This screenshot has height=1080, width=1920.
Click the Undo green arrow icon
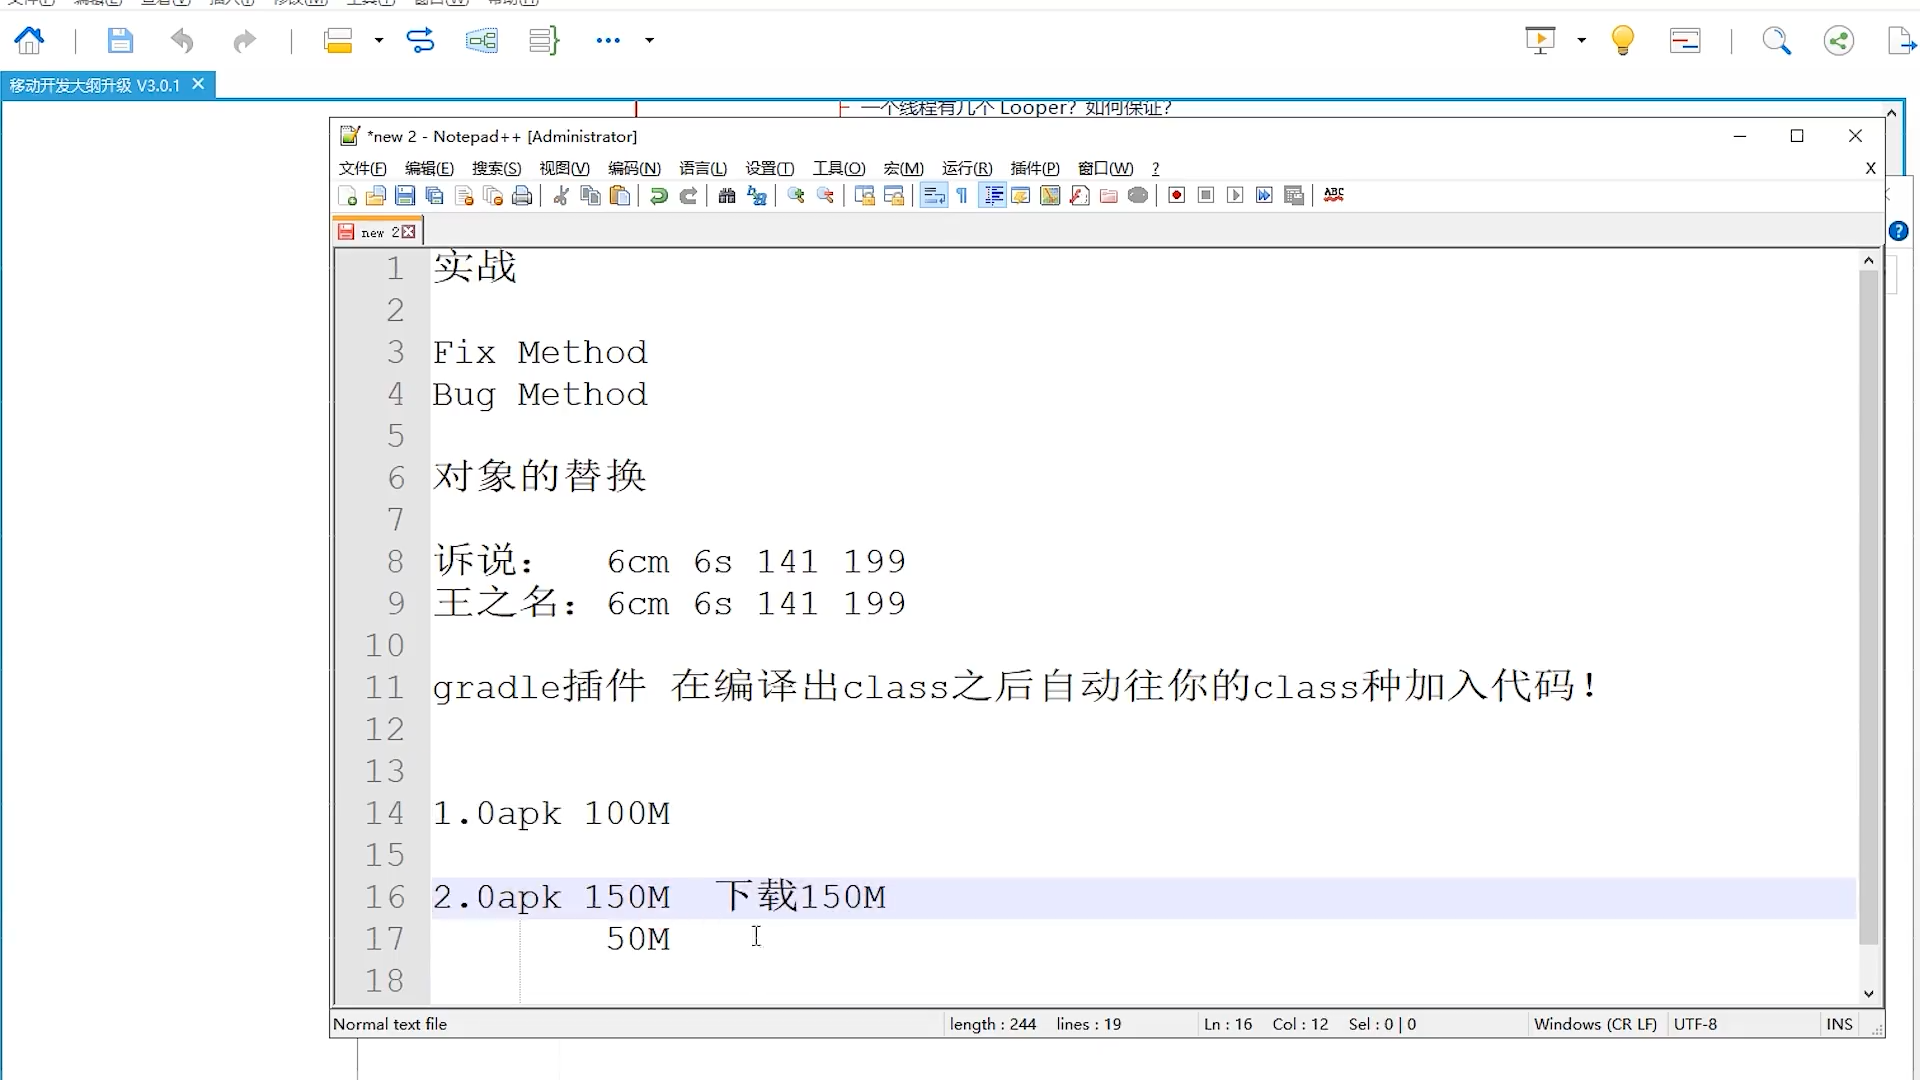click(x=658, y=196)
